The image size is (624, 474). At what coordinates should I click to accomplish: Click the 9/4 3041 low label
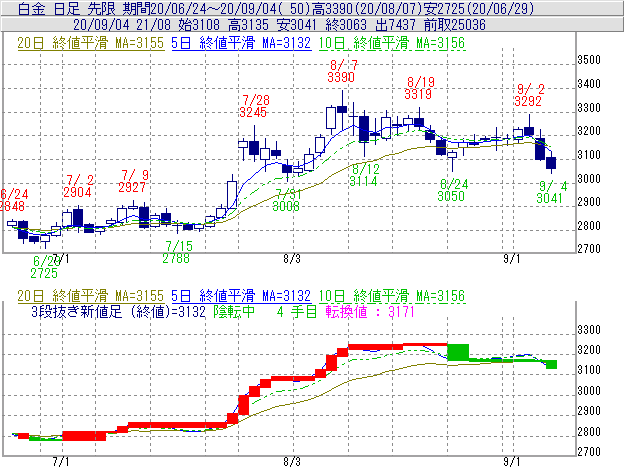tap(551, 192)
